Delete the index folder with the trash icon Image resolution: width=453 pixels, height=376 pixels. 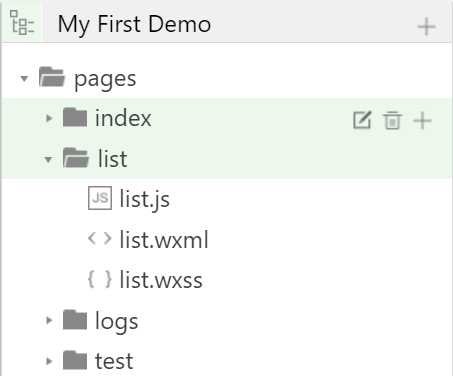click(x=392, y=120)
